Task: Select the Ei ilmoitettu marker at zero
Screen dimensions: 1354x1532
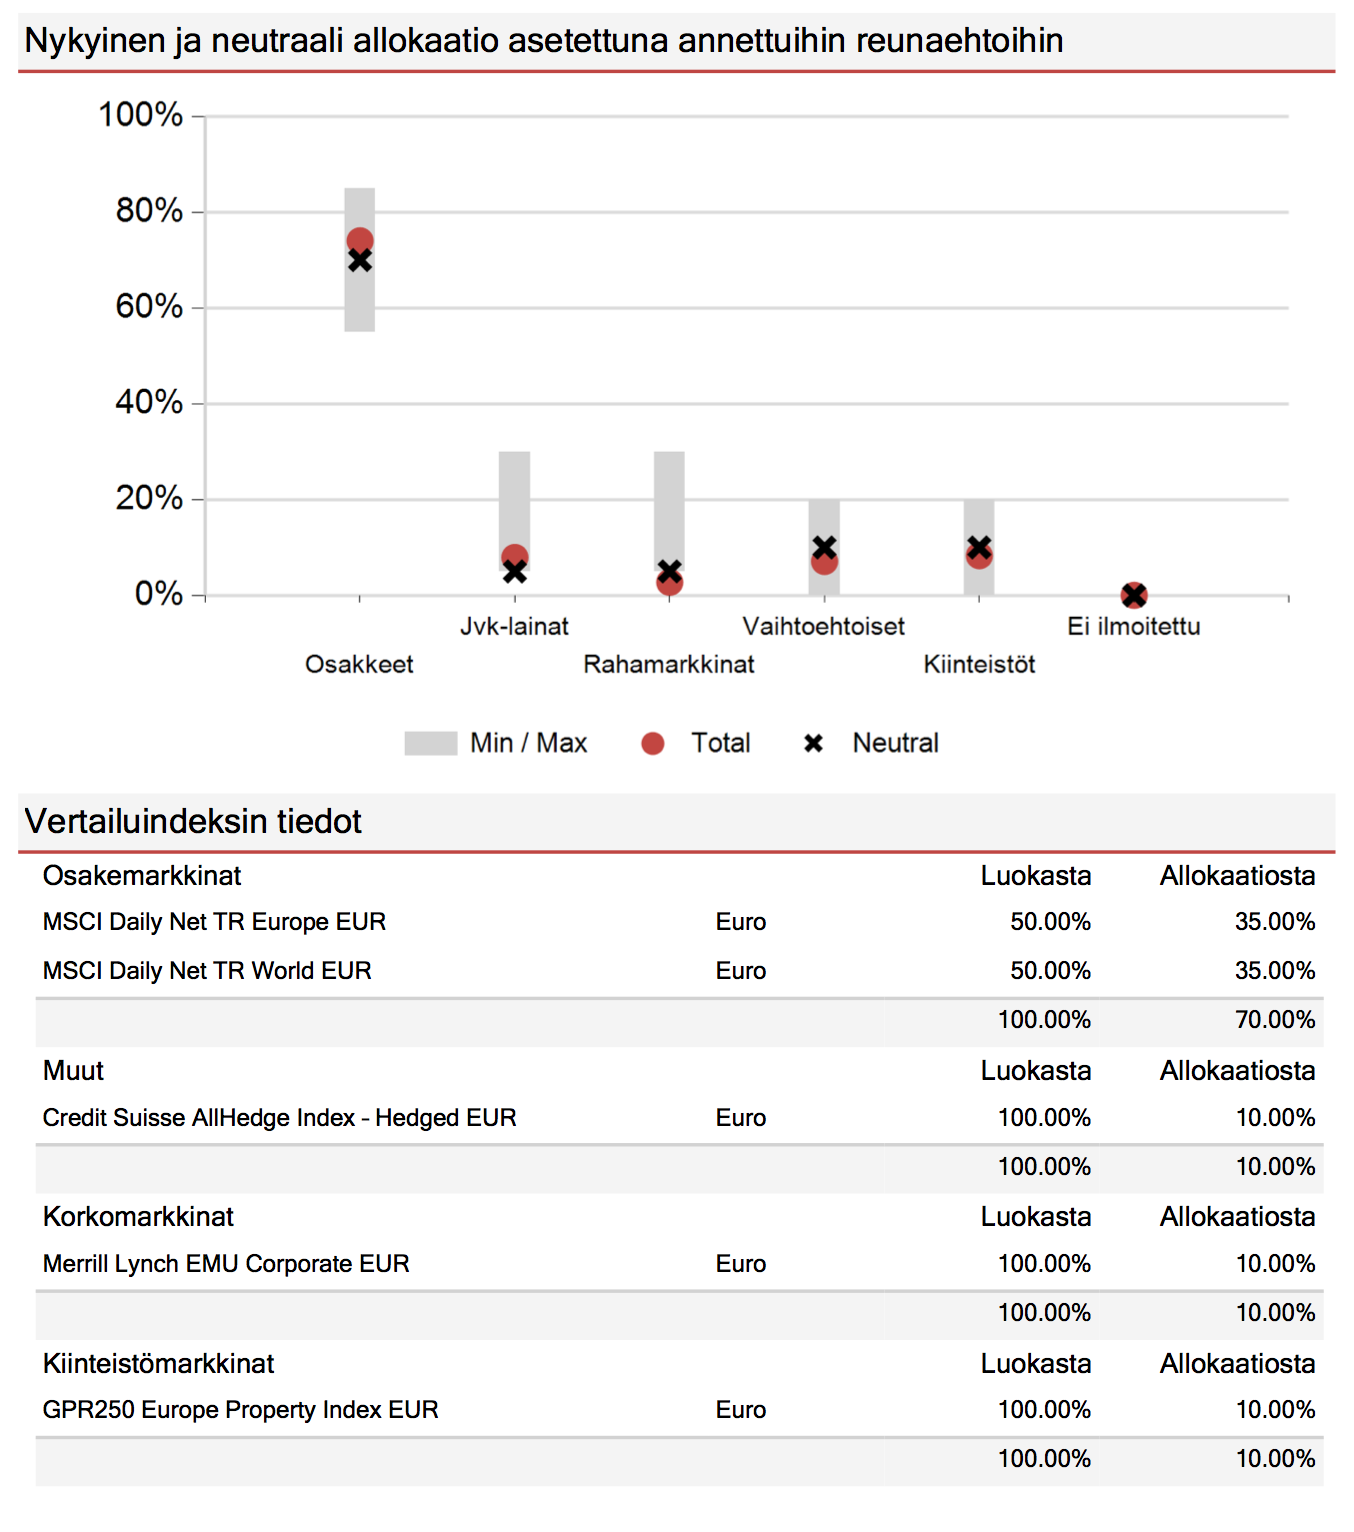Action: (x=1134, y=596)
